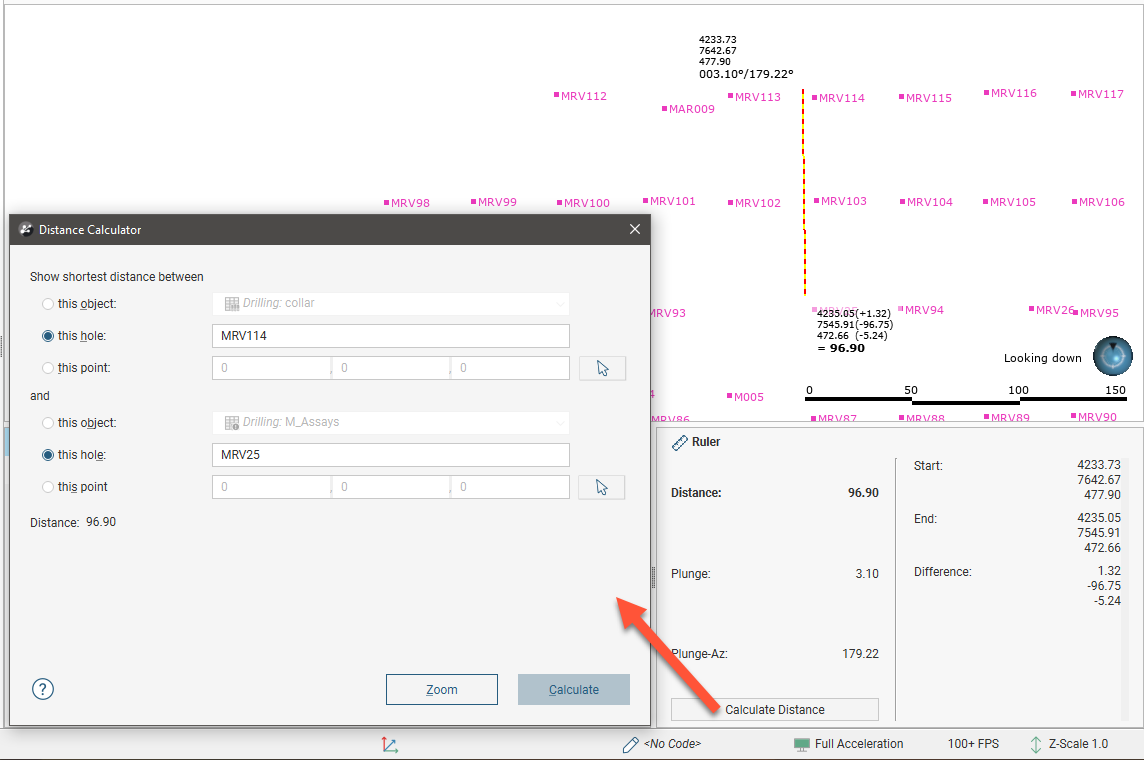Close the Distance Calculator dialog
This screenshot has width=1144, height=760.
tap(634, 230)
